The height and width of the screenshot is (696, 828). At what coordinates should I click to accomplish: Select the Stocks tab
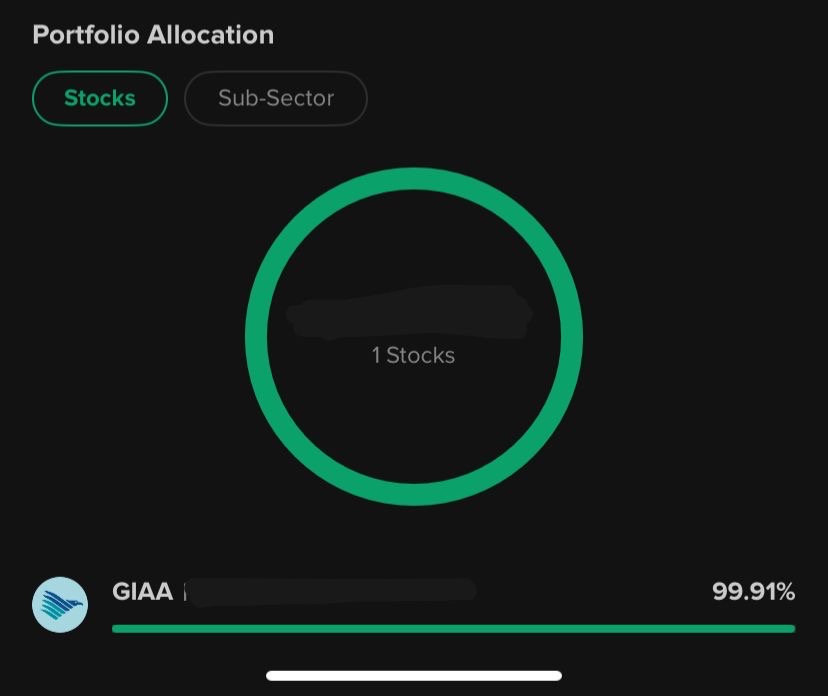pos(99,98)
